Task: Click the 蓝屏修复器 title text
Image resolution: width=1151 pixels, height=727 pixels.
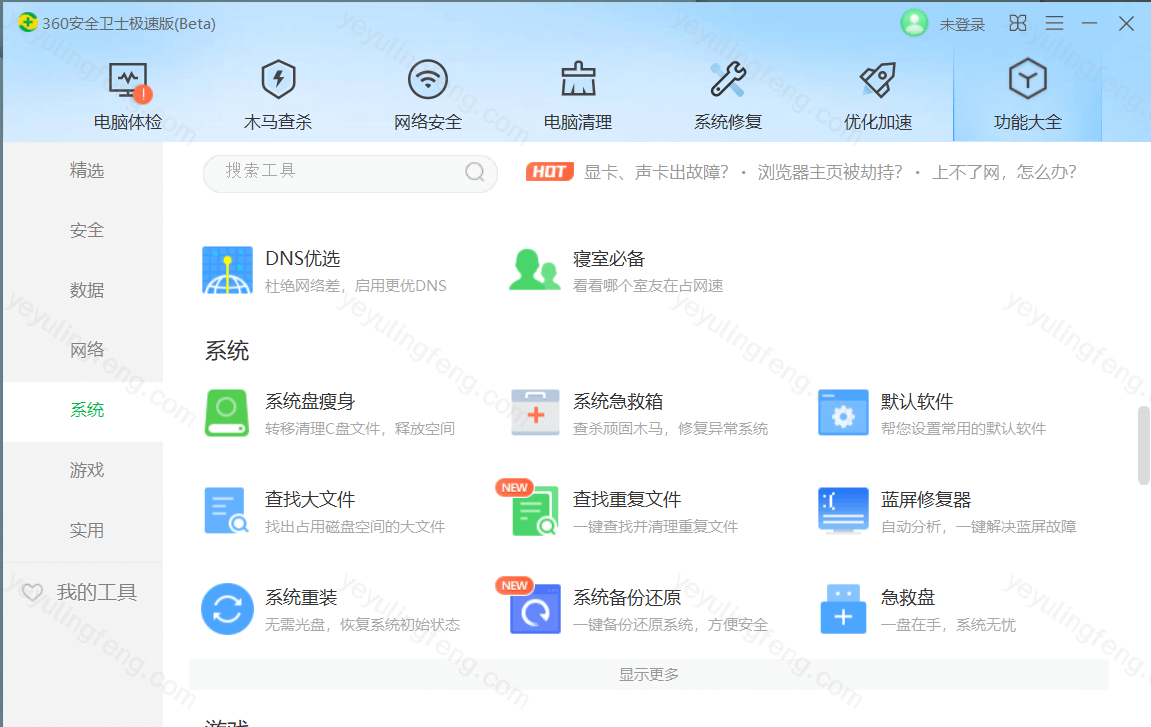Action: coord(926,499)
